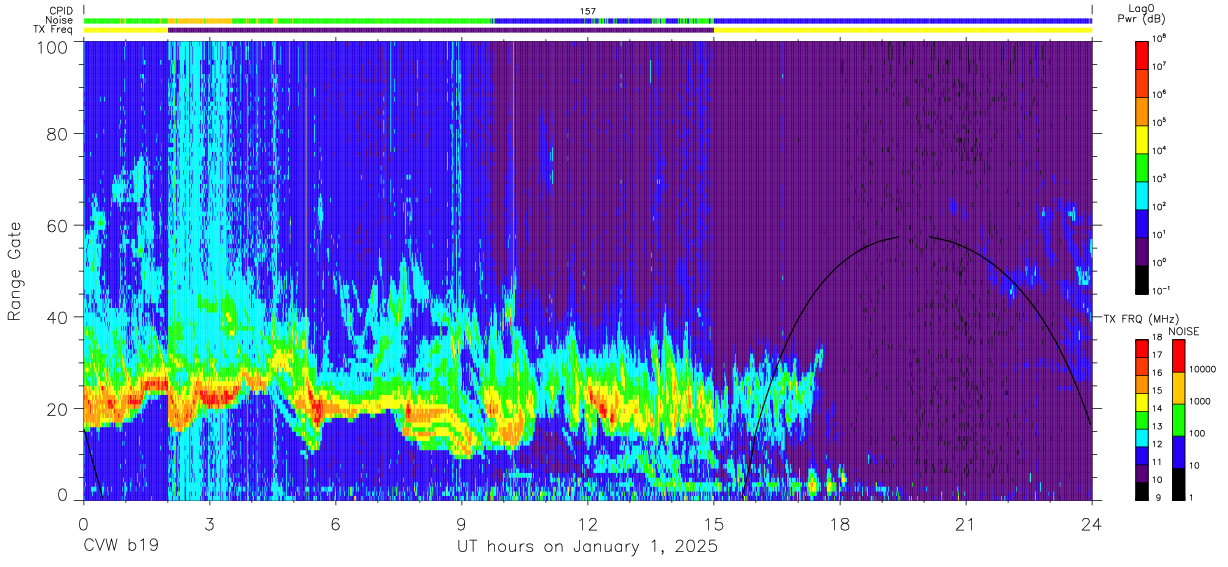Select the cyan segment of TX FRQ colorbar

click(x=1142, y=438)
